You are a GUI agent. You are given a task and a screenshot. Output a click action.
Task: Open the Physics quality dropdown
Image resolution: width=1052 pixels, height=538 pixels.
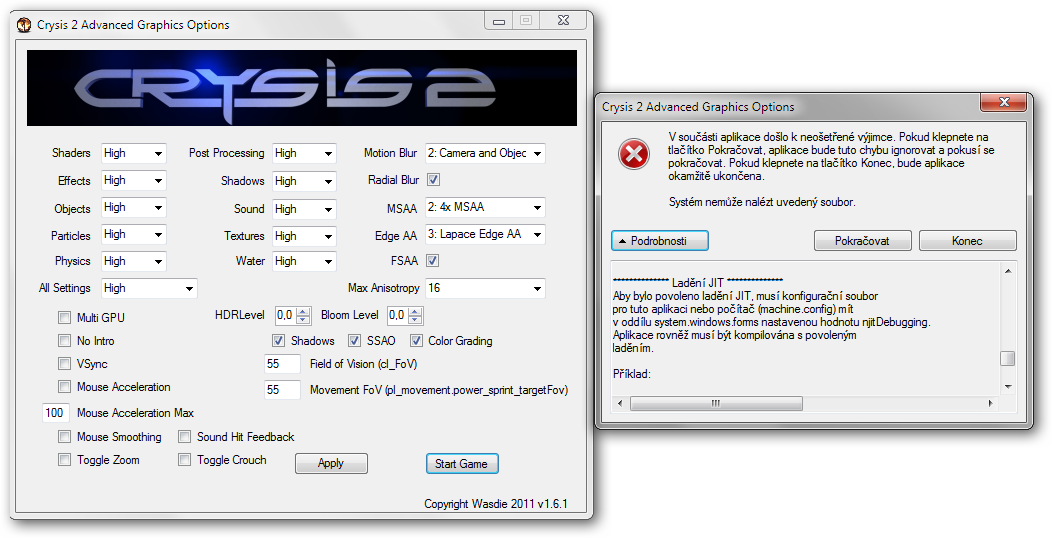(134, 261)
